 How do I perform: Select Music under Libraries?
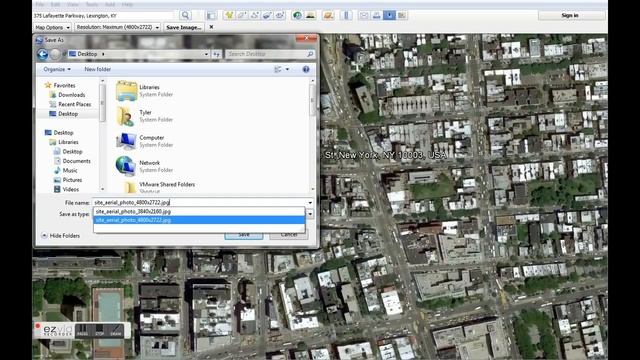click(65, 171)
